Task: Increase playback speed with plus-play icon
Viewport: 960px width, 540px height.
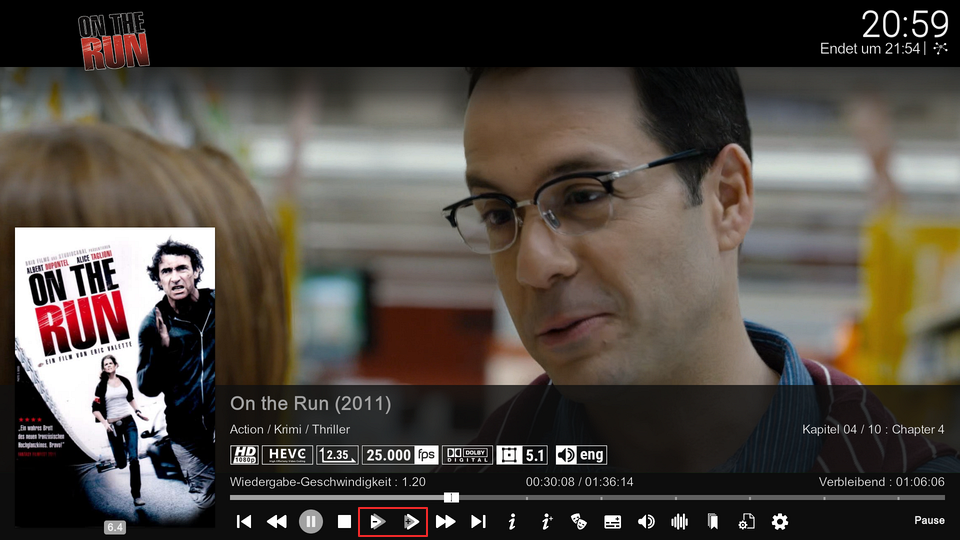Action: (x=411, y=522)
